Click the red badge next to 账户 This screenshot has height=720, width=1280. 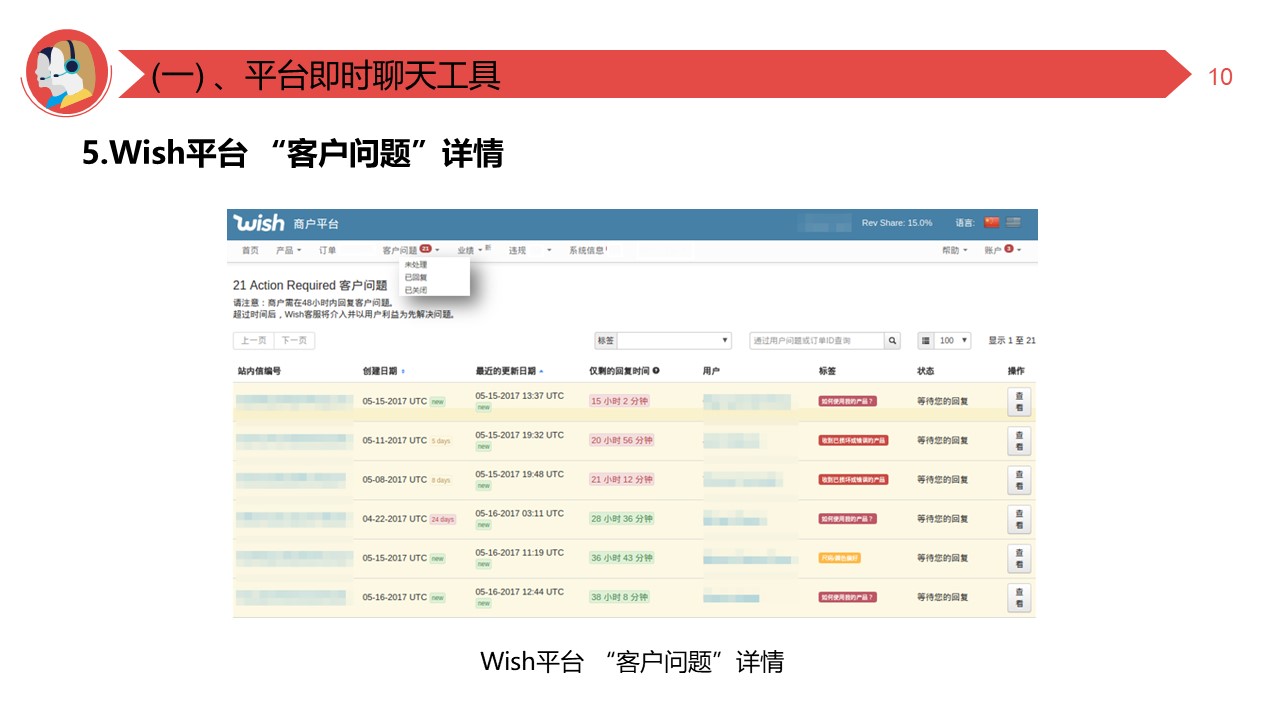tap(1009, 249)
